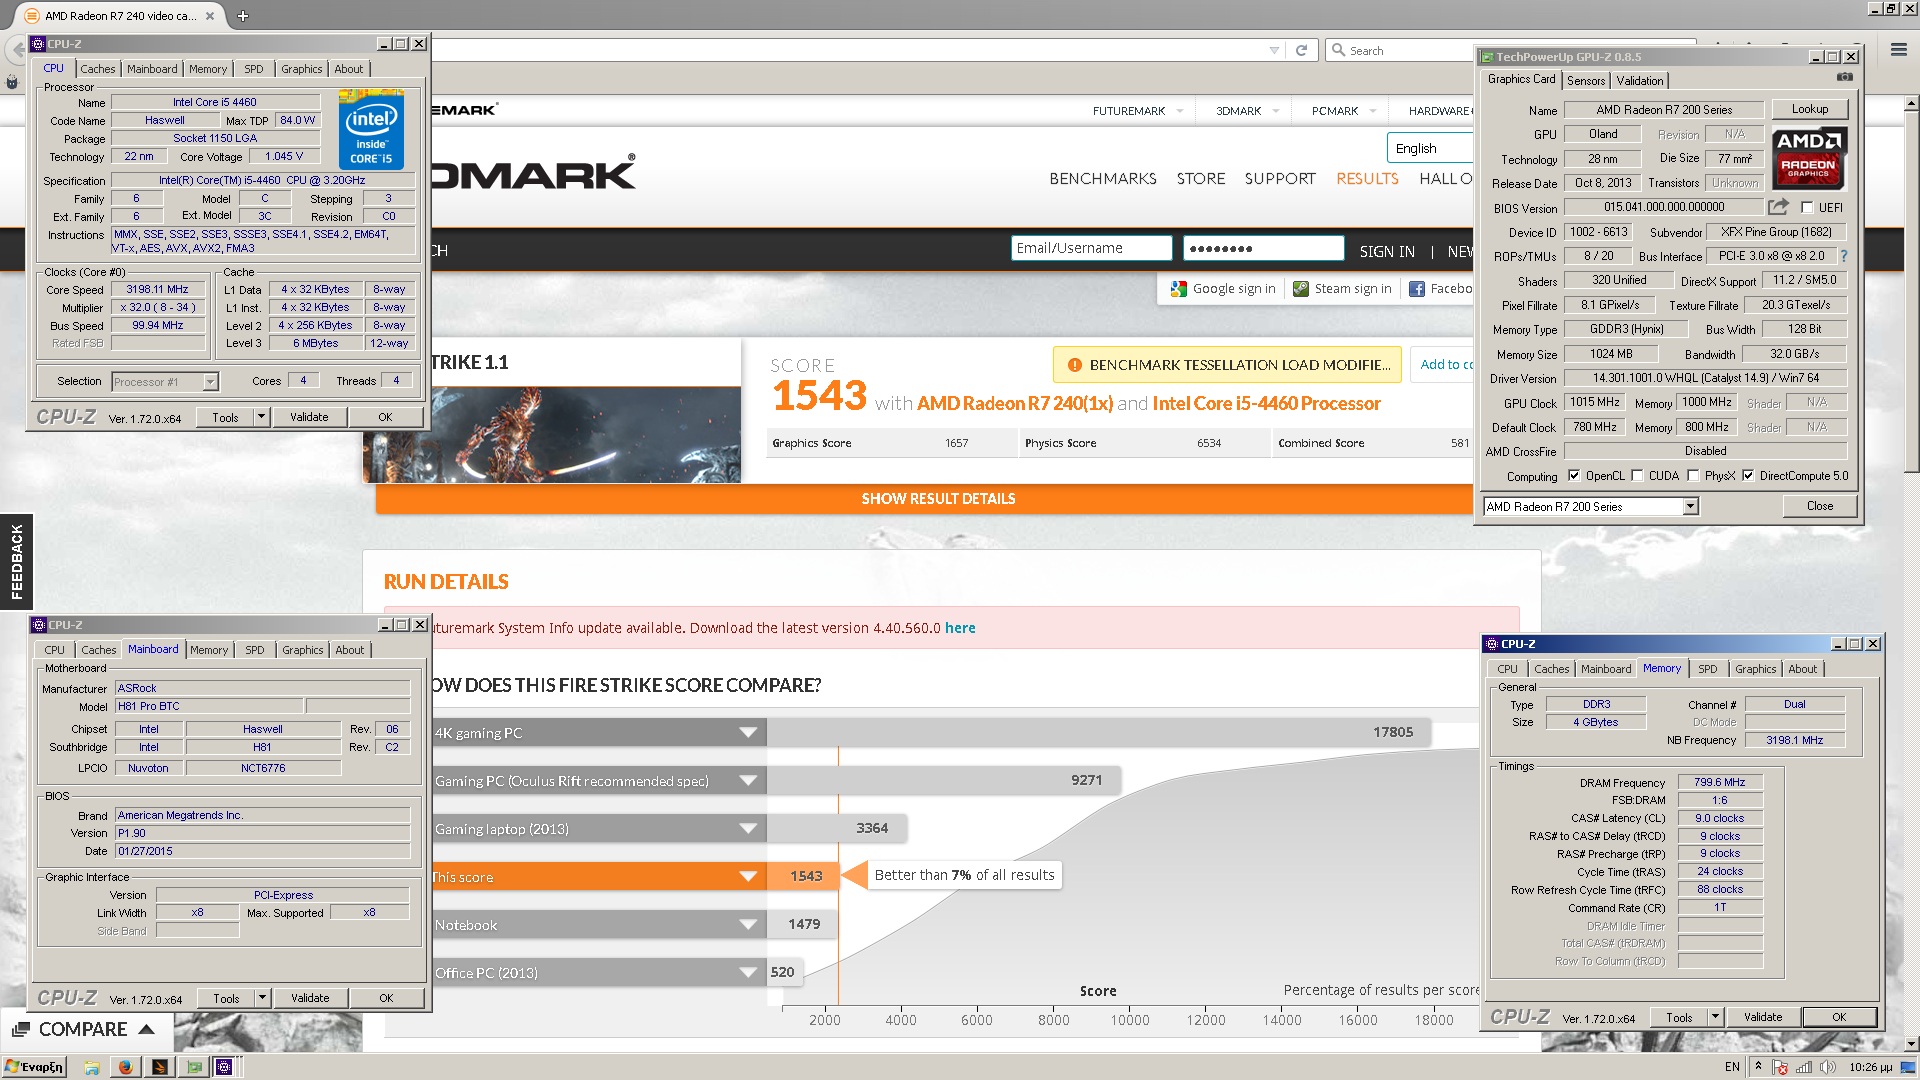
Task: Expand the 4K gaming PC row
Action: coord(748,733)
